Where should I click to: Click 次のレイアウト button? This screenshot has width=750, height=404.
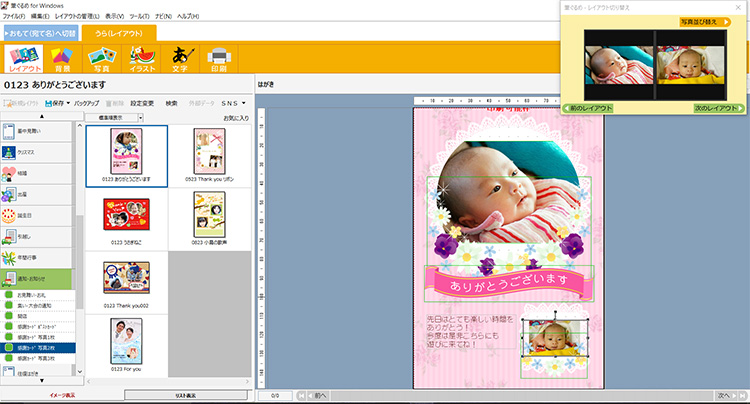[x=717, y=107]
